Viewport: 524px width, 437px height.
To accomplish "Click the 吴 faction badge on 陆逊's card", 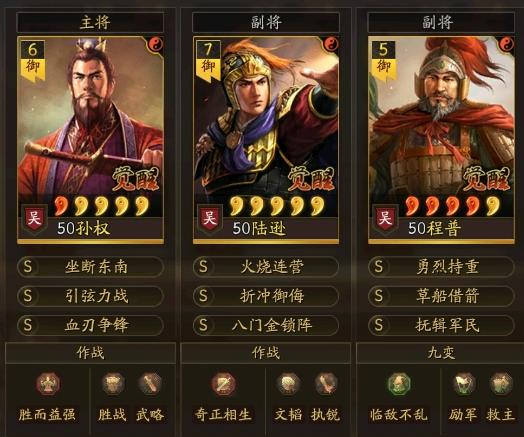I will point(210,218).
